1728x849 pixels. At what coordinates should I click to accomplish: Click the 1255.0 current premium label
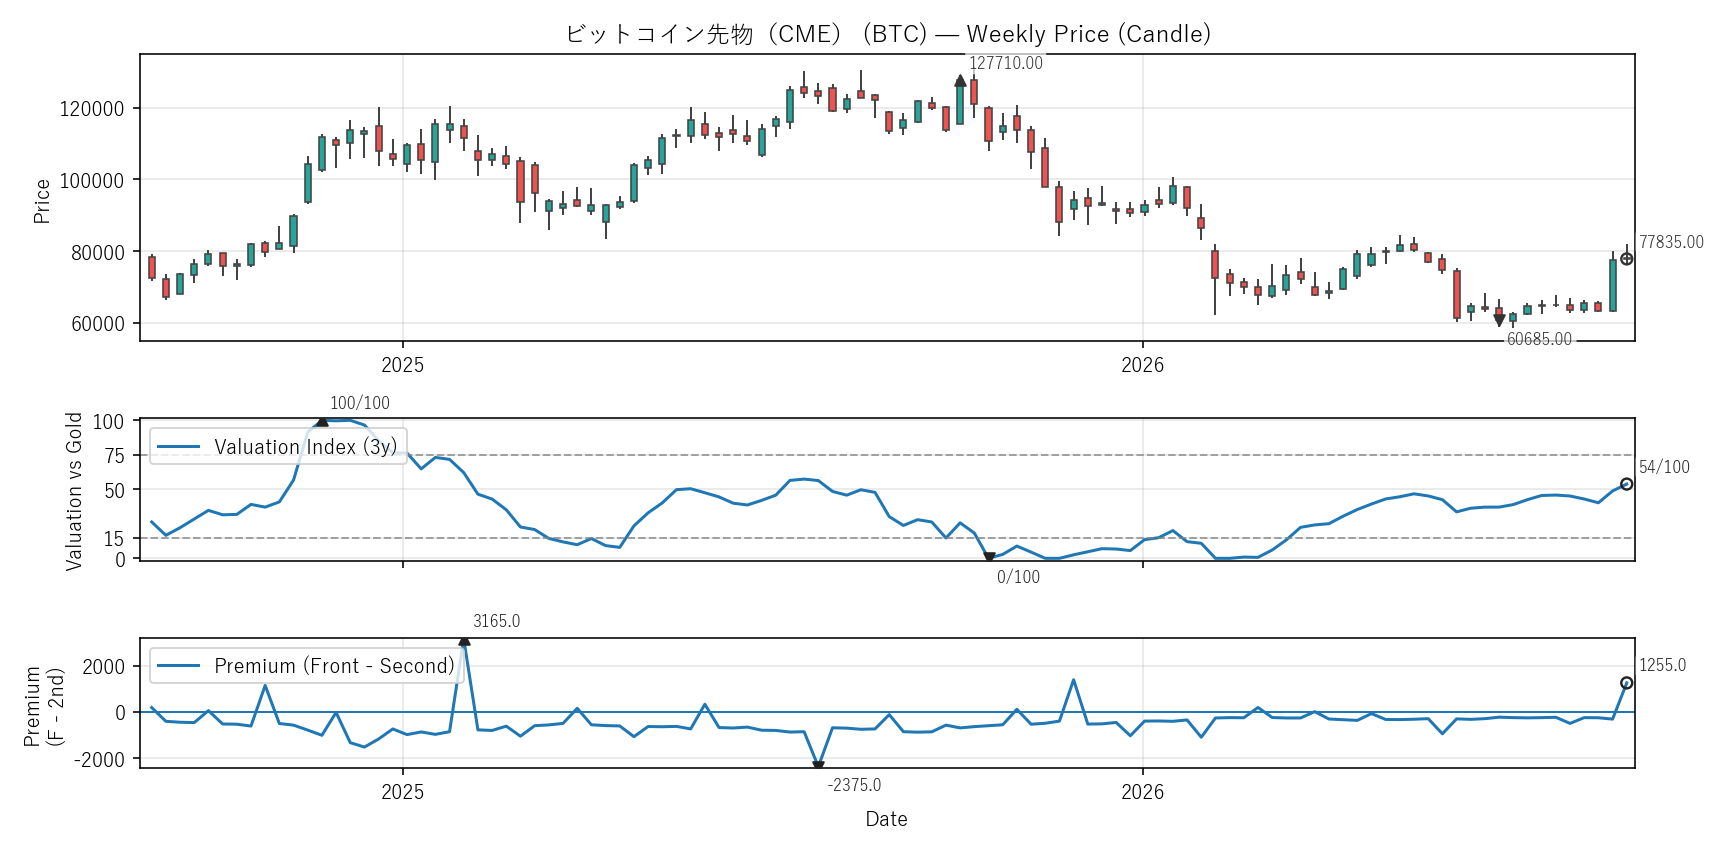point(1662,665)
